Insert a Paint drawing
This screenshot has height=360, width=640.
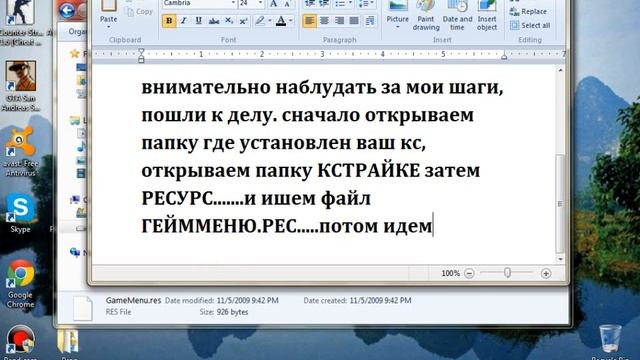point(426,16)
